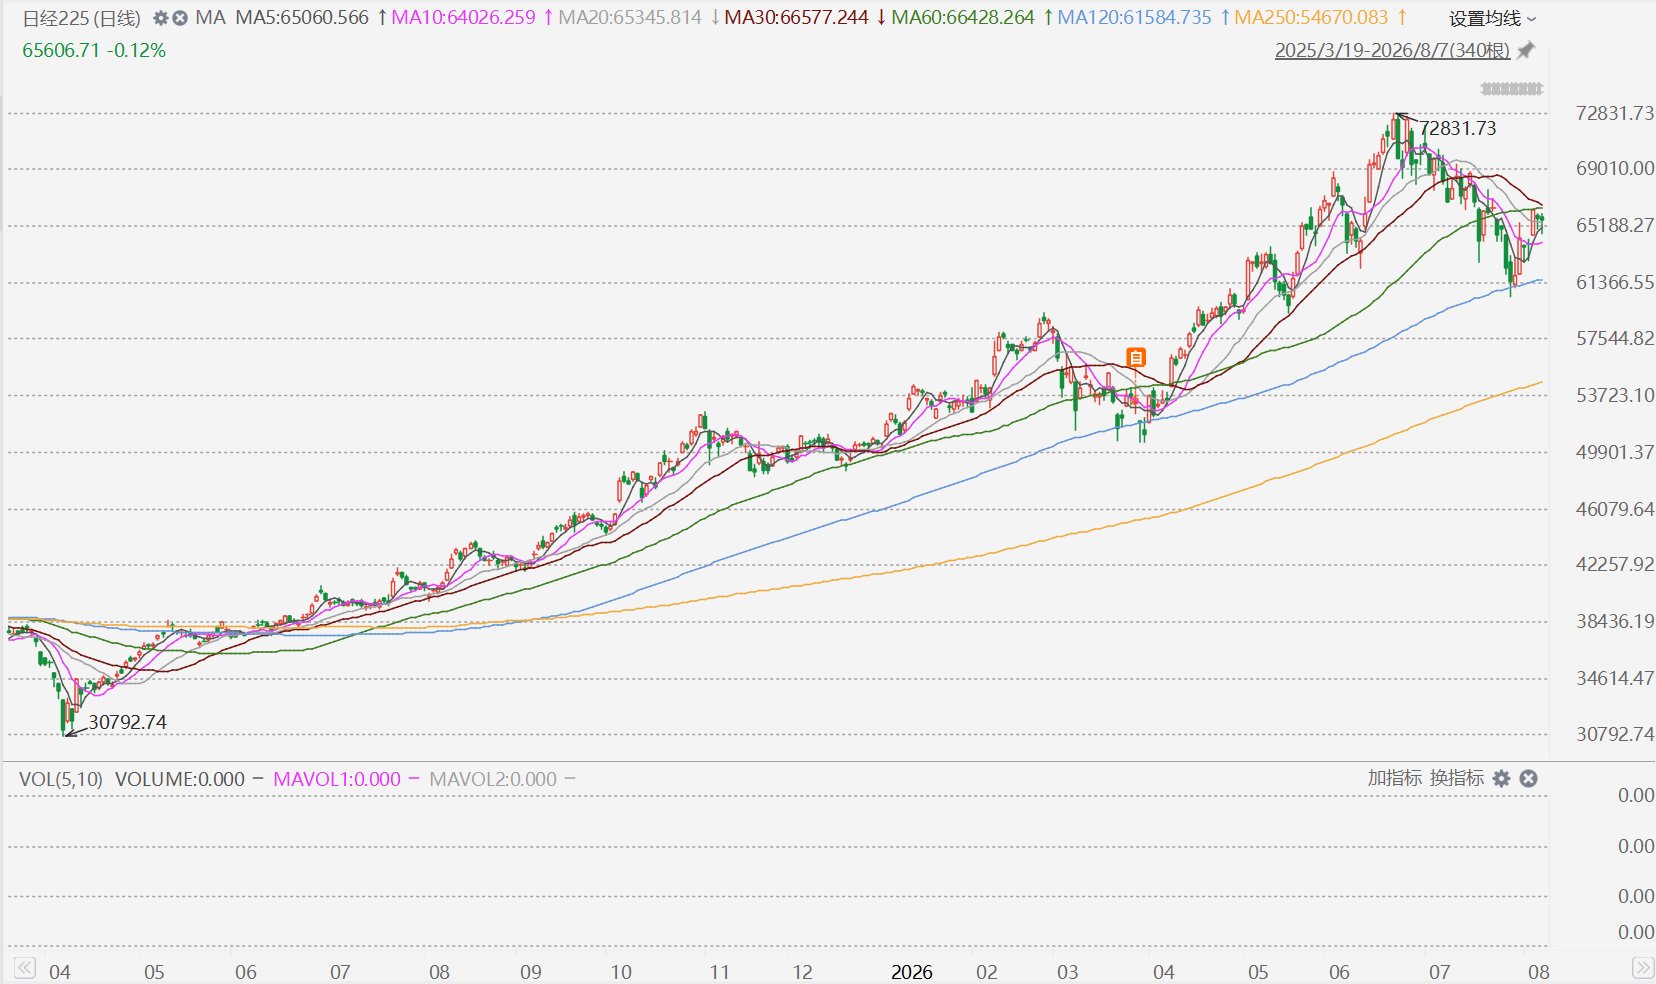This screenshot has width=1656, height=984.
Task: Click the 49901.37 price axis label
Action: [x=1615, y=452]
